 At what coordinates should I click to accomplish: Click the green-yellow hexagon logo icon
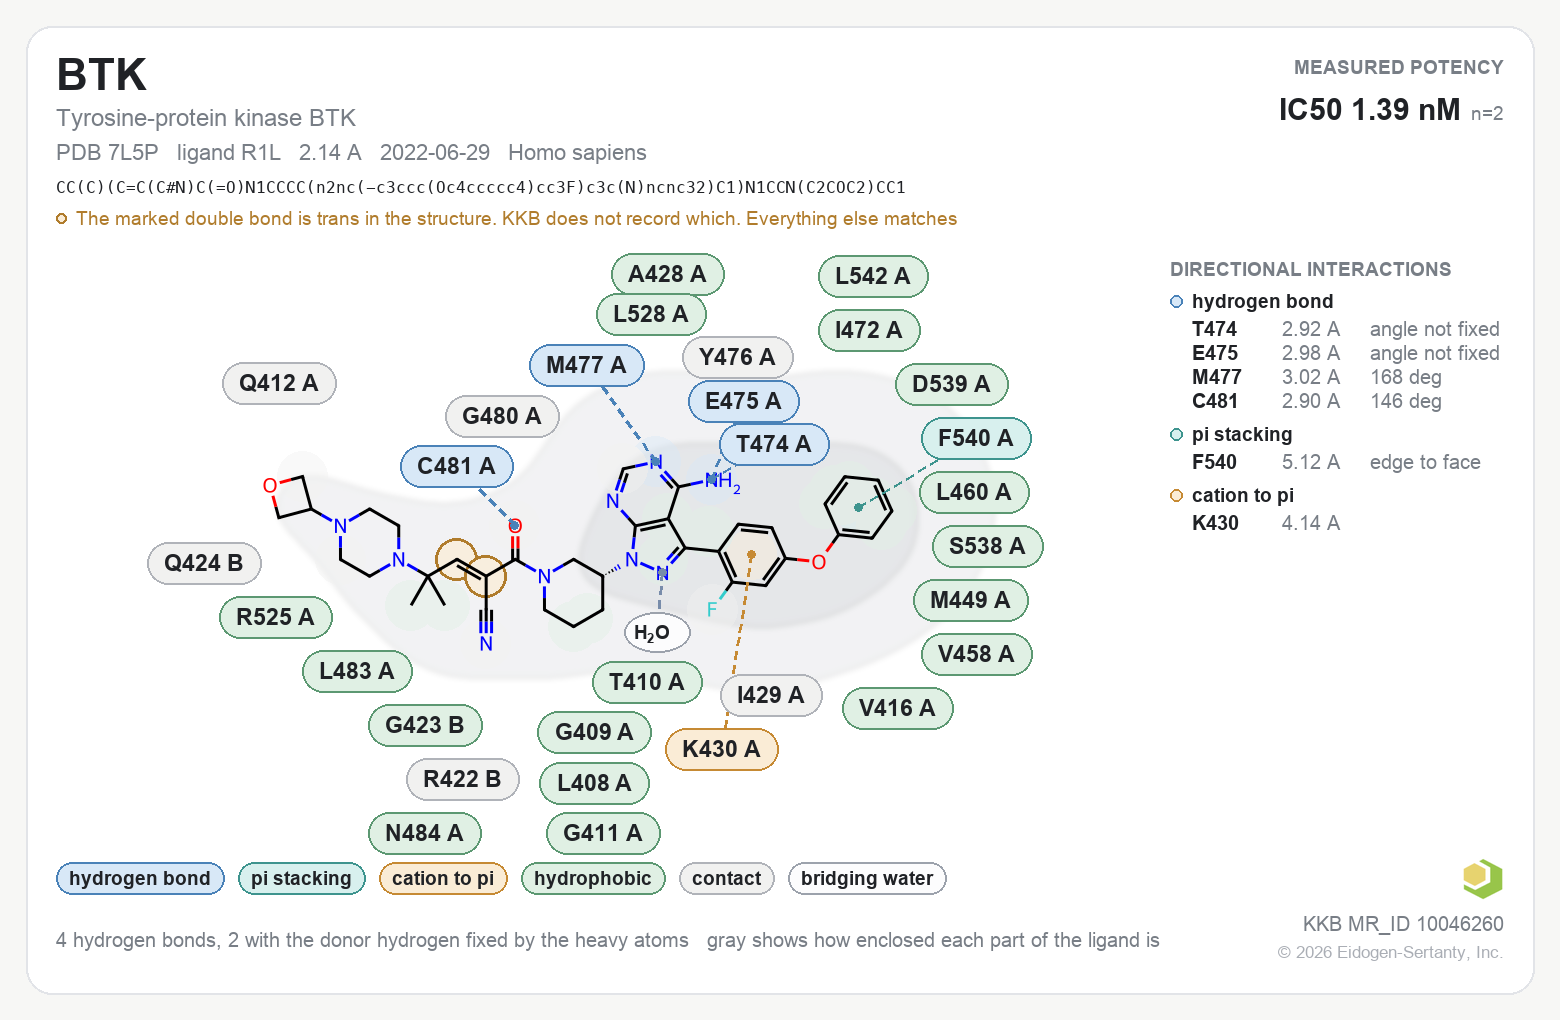pyautogui.click(x=1482, y=878)
